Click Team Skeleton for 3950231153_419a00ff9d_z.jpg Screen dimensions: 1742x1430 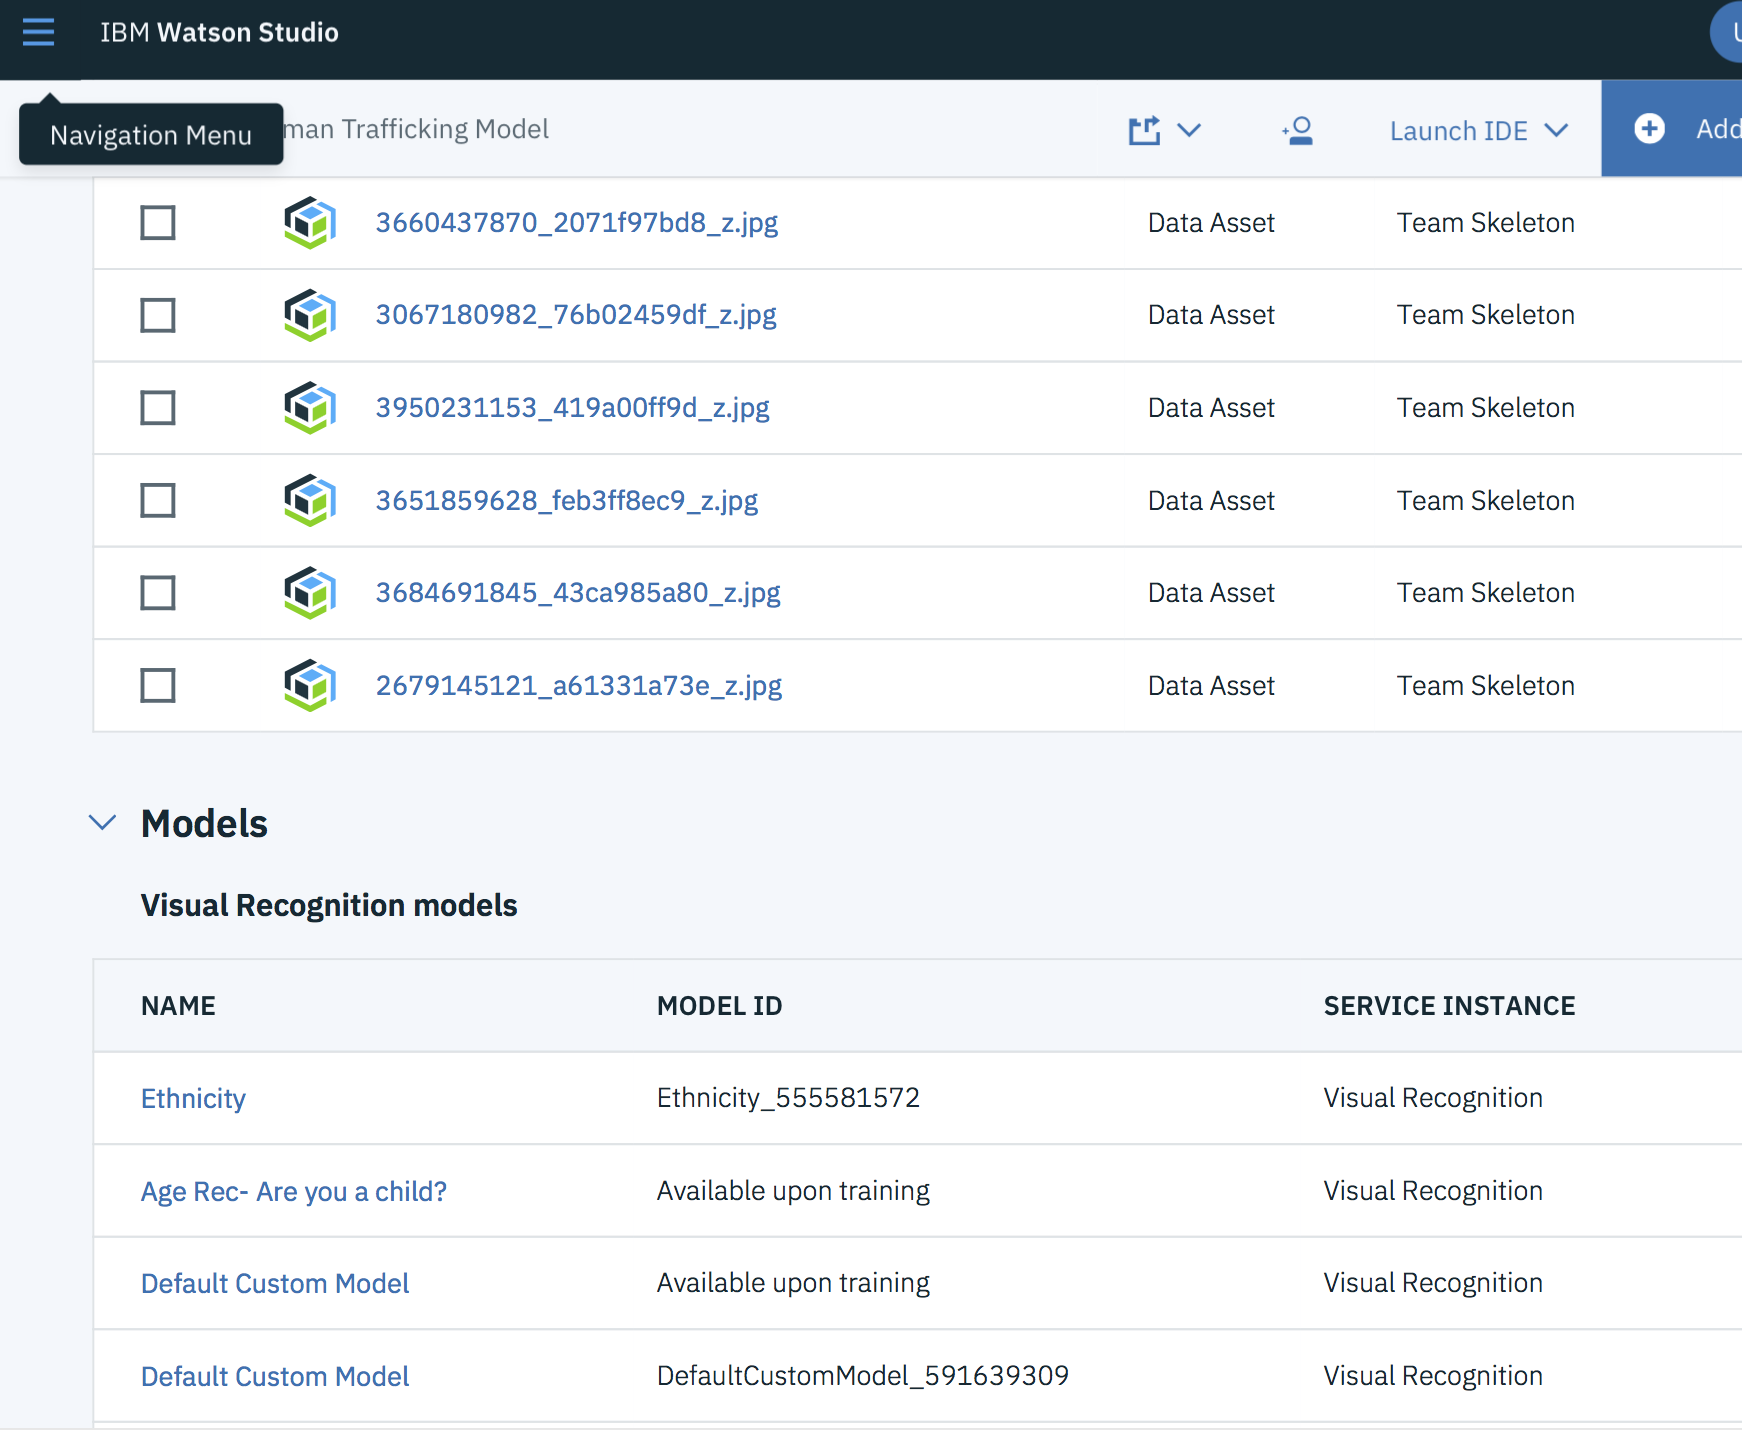coord(1485,407)
